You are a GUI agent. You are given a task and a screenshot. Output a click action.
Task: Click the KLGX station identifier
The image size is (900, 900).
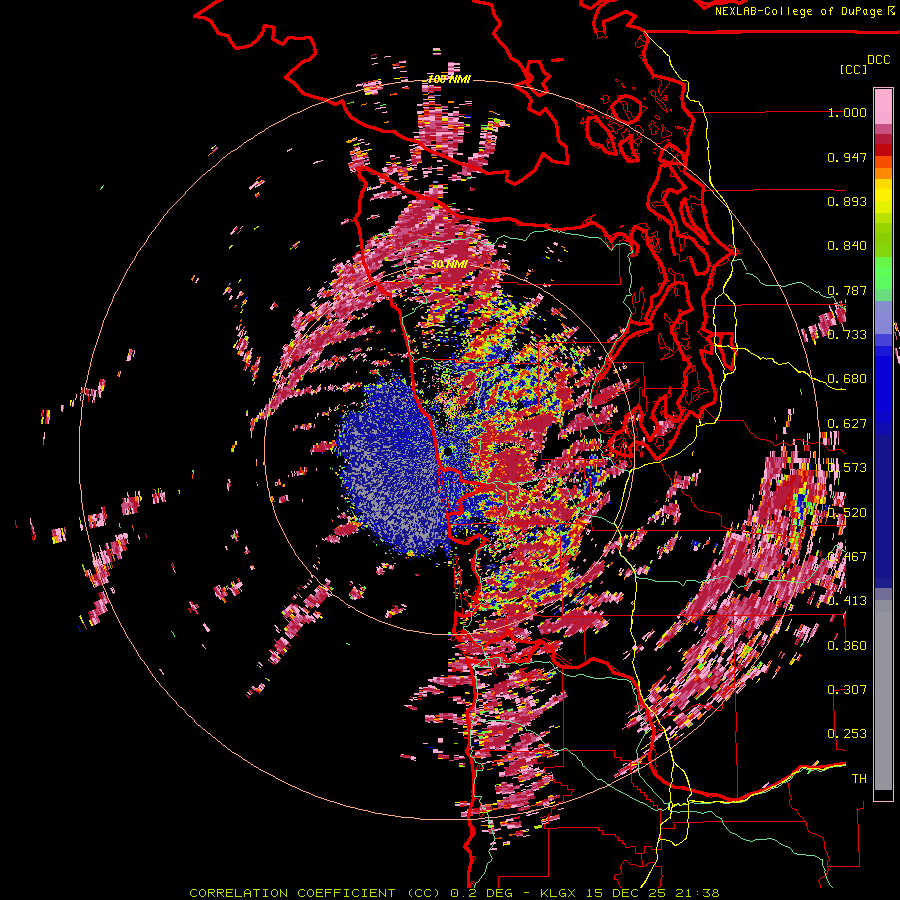tap(558, 893)
